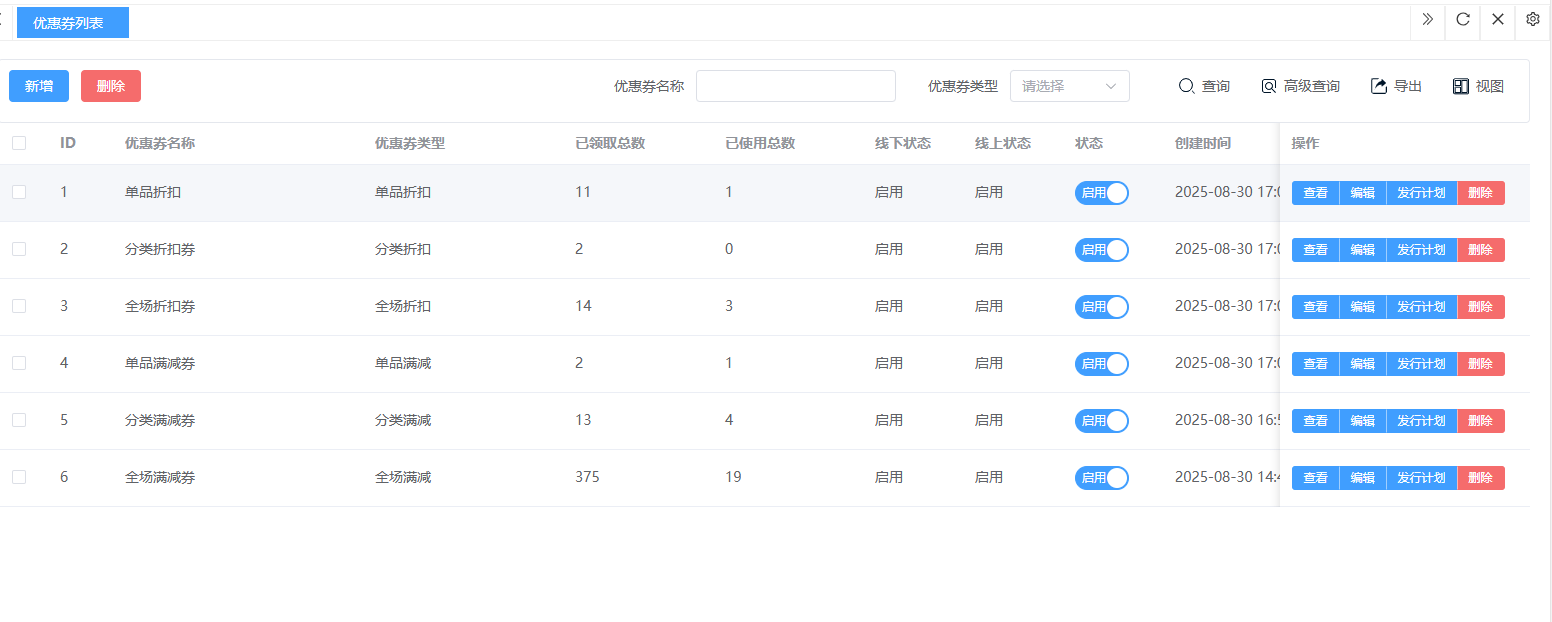The height and width of the screenshot is (622, 1552).
Task: Click the blue 新增 button
Action: tap(39, 86)
